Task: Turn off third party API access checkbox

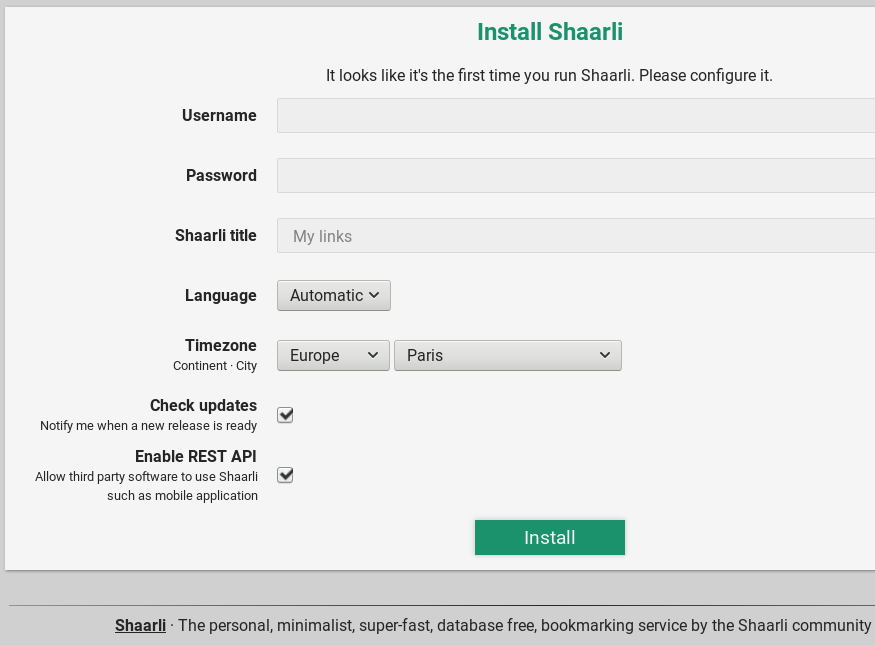Action: click(285, 475)
